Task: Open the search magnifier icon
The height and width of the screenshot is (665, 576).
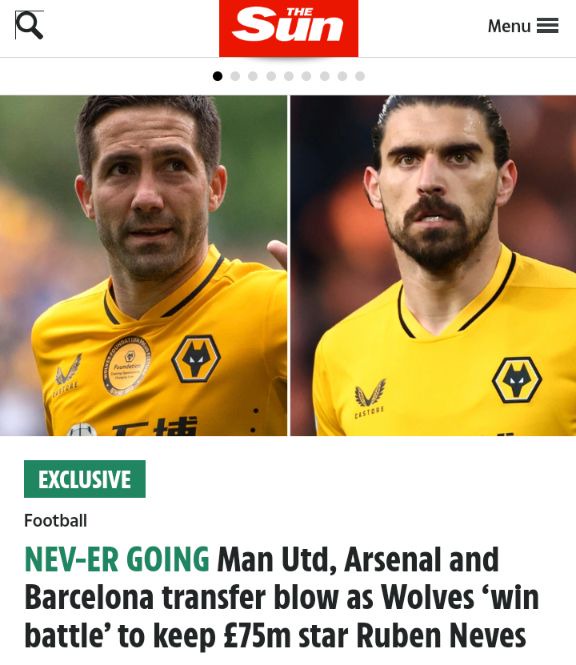Action: pos(29,25)
